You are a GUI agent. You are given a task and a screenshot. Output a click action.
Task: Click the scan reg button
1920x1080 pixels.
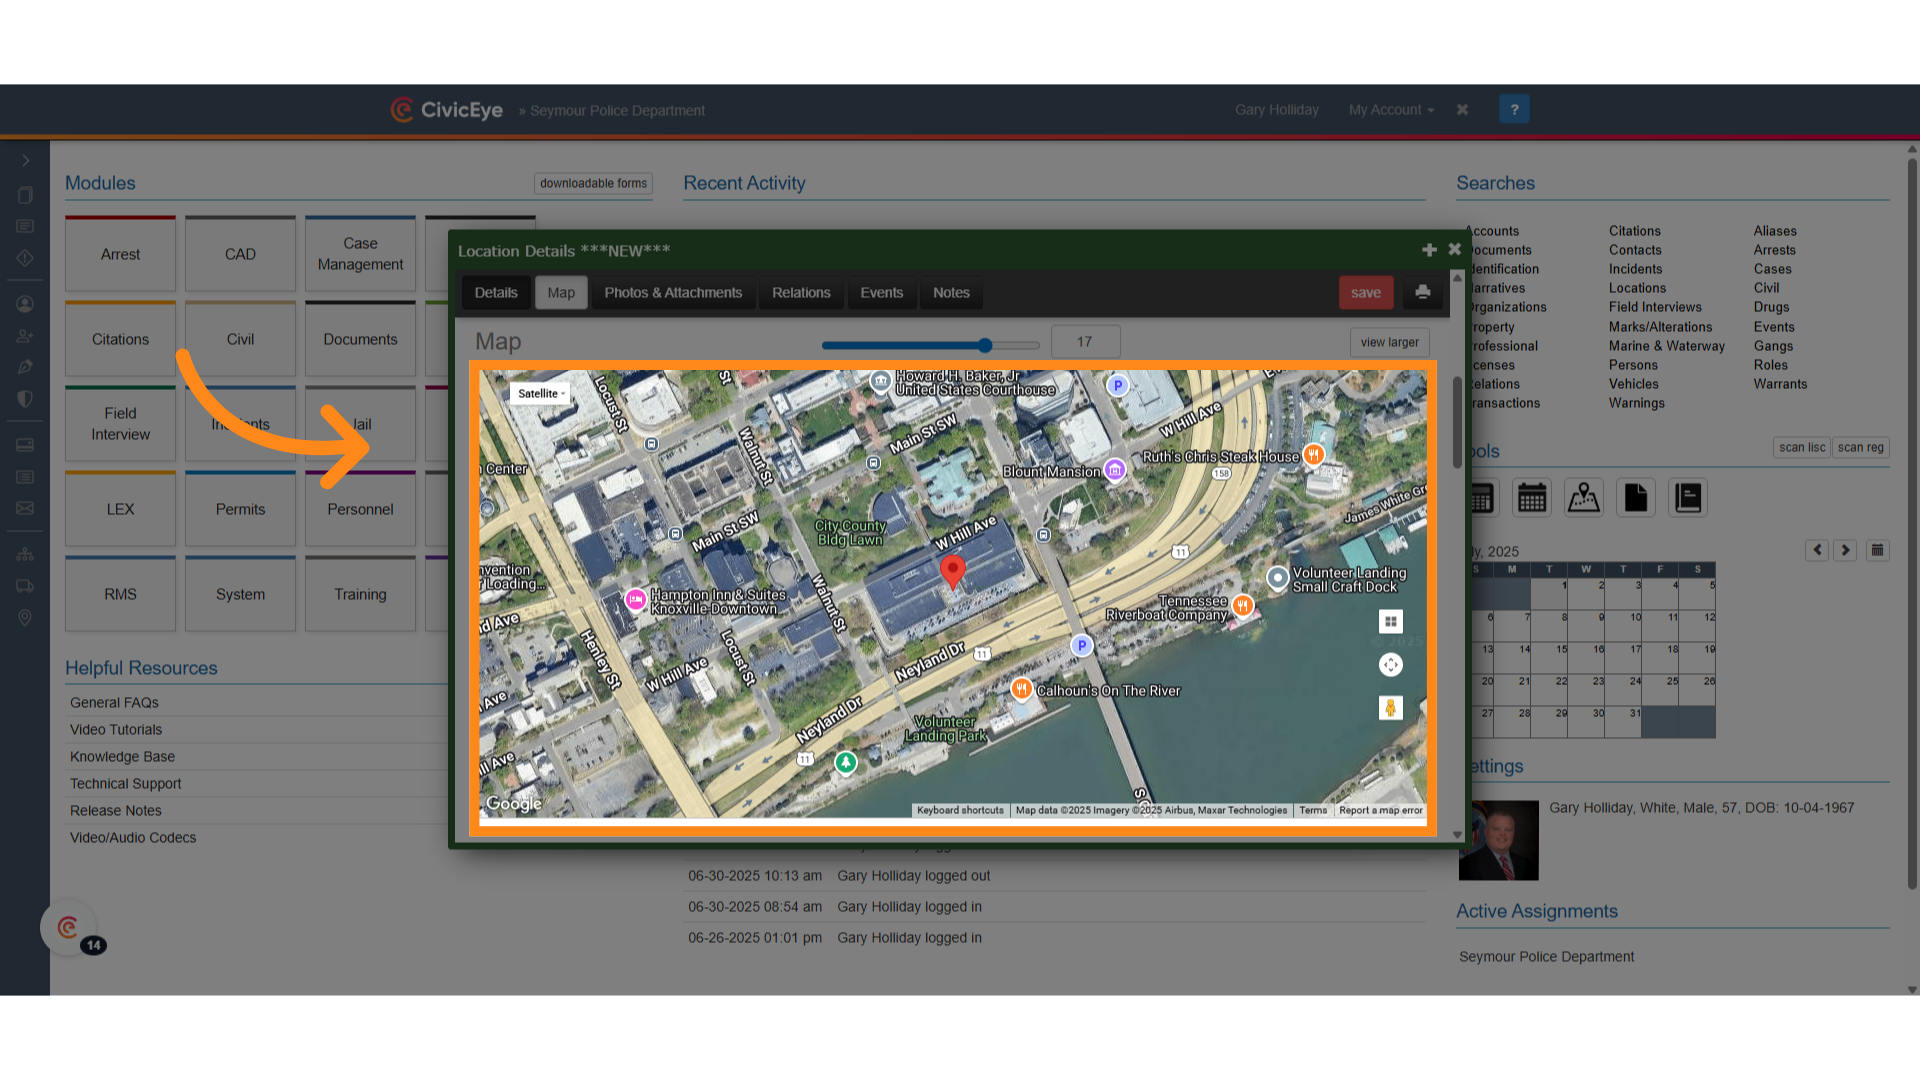[x=1860, y=448]
